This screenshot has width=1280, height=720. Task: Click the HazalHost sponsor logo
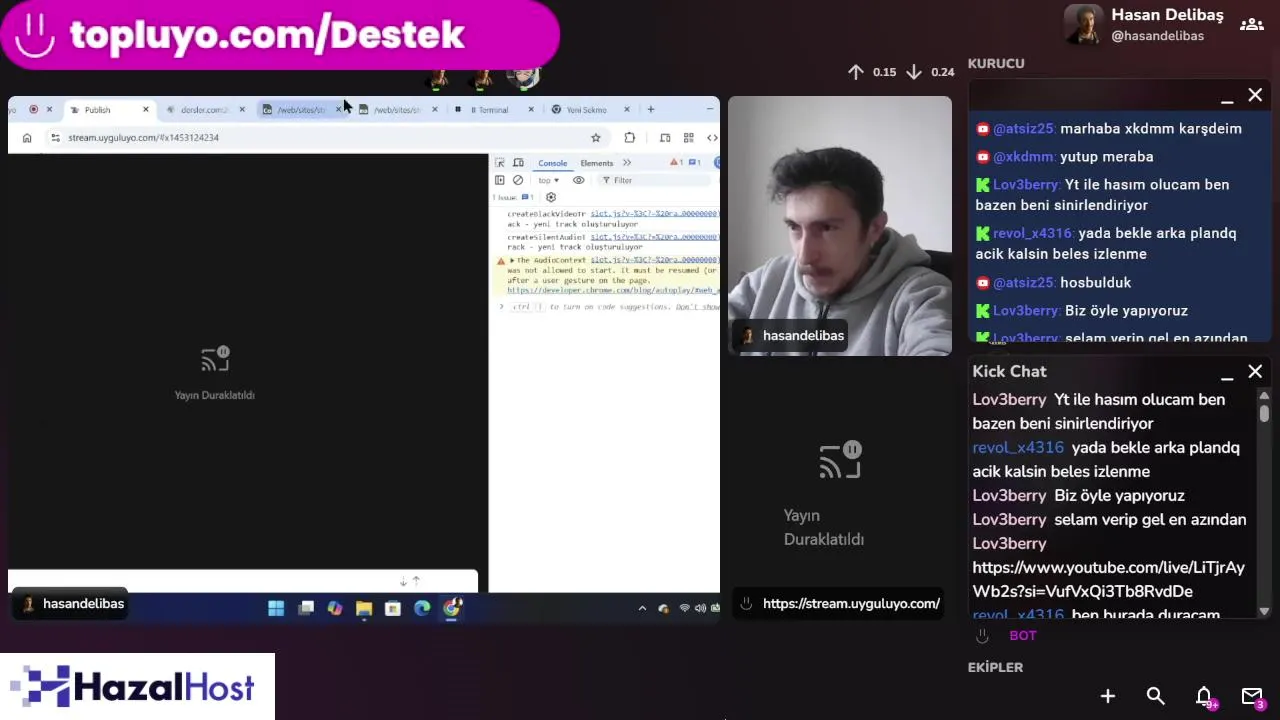(137, 687)
